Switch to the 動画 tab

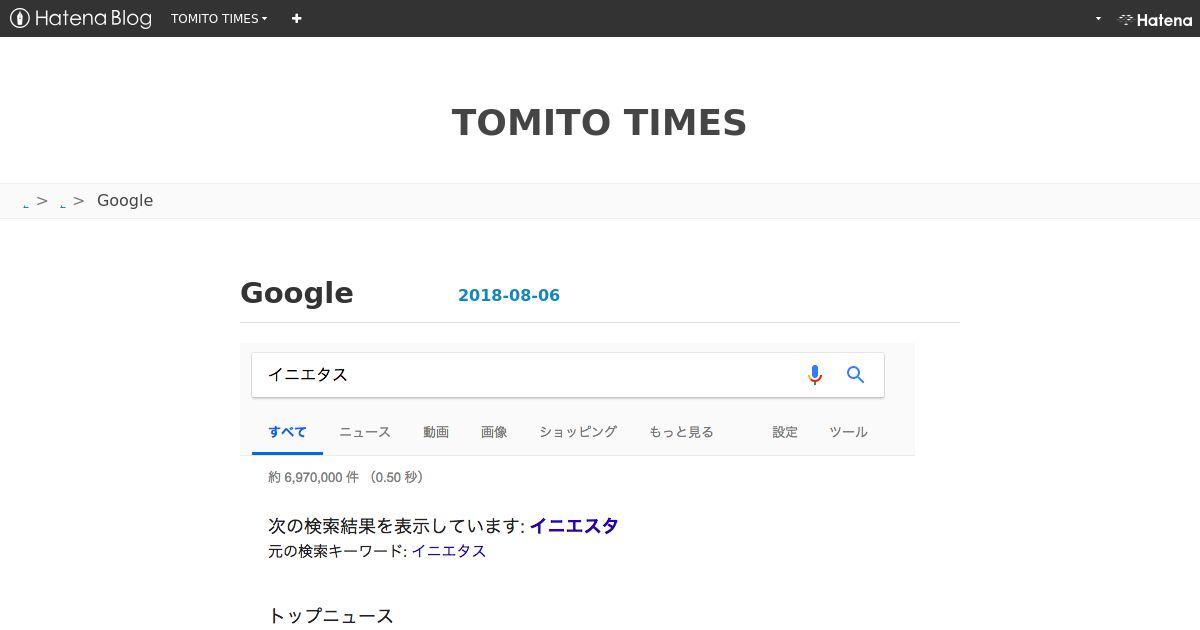(x=436, y=432)
